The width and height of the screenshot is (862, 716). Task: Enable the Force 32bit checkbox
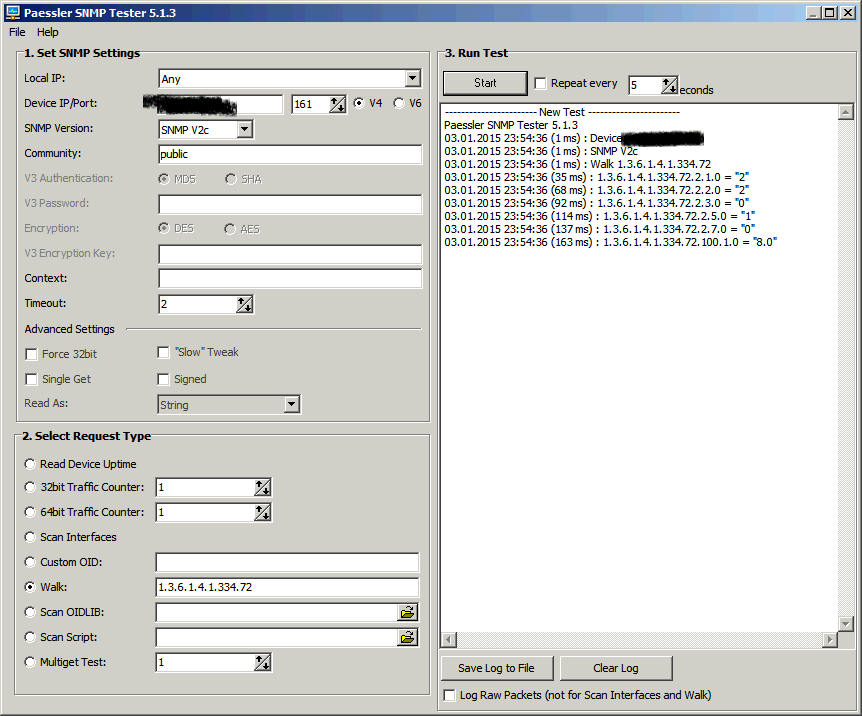[31, 354]
